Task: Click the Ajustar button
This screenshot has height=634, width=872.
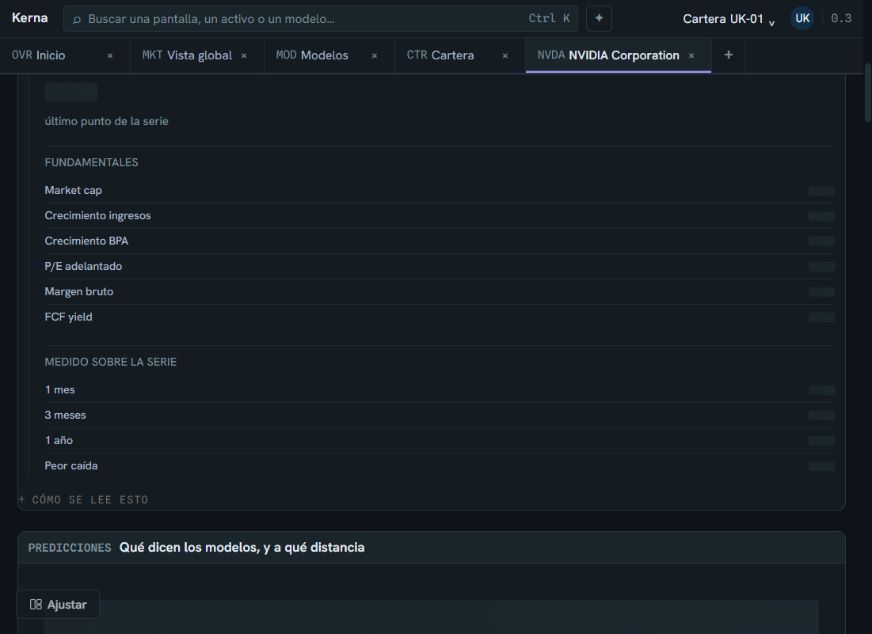Action: pyautogui.click(x=58, y=604)
